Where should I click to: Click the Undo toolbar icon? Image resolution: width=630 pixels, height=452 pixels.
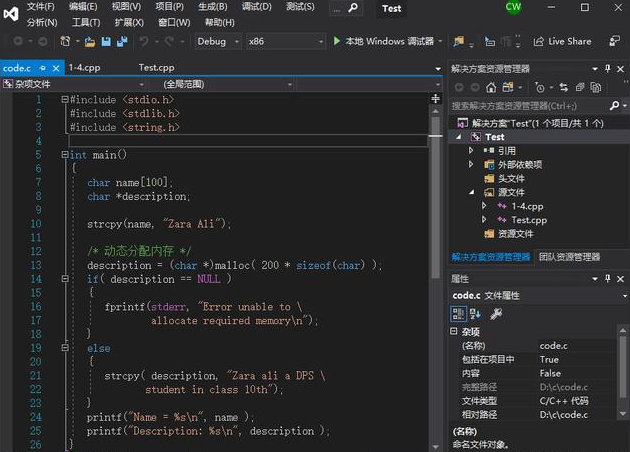pyautogui.click(x=145, y=41)
